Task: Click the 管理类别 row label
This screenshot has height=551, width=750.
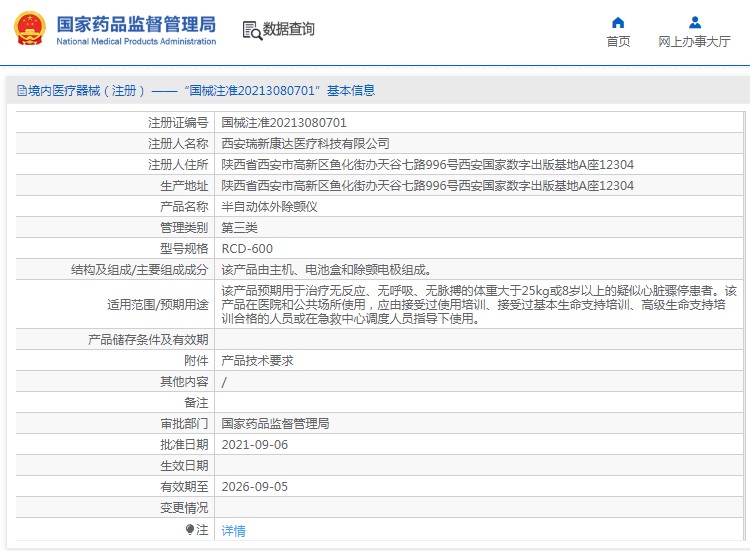Action: 184,228
